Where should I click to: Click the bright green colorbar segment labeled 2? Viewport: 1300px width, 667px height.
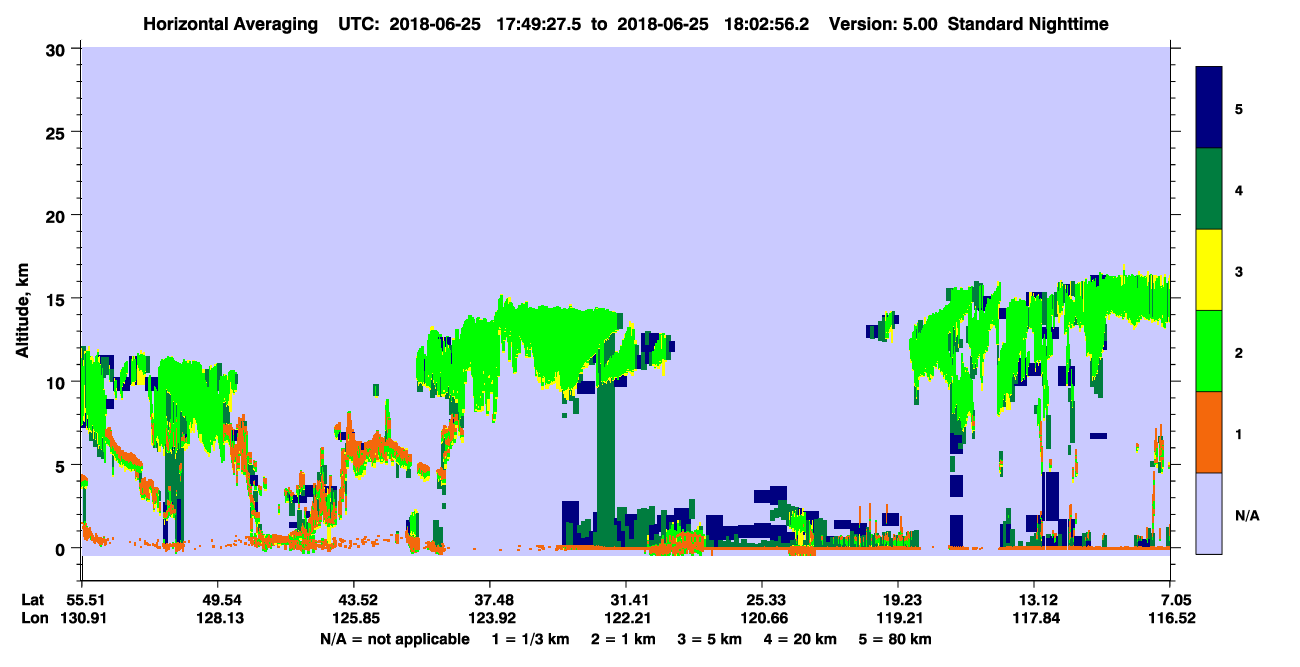[x=1209, y=351]
